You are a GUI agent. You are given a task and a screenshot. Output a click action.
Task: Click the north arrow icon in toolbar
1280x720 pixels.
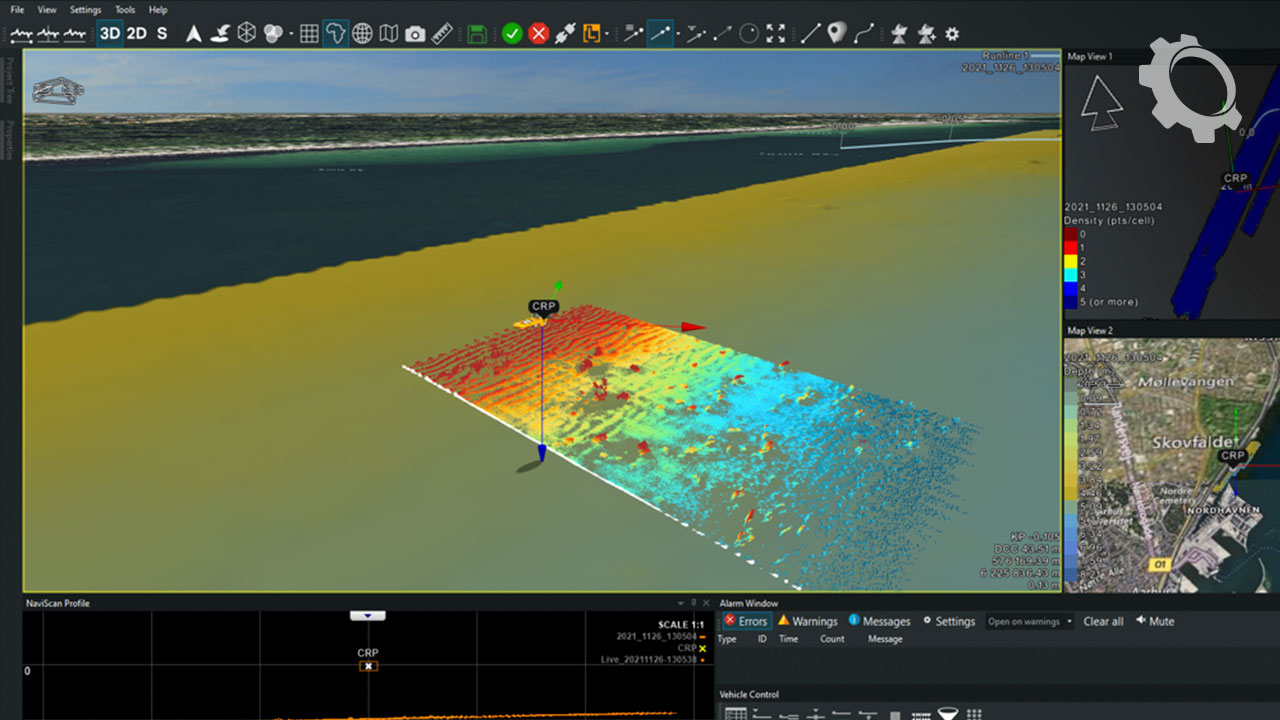point(194,34)
